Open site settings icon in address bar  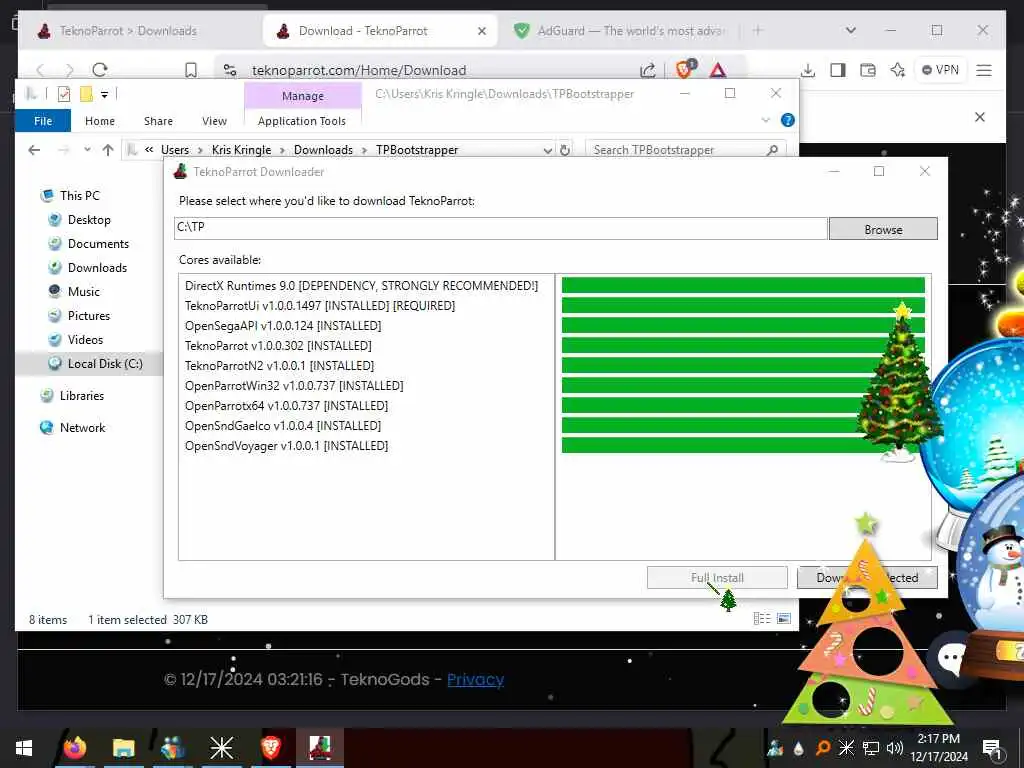tap(230, 70)
